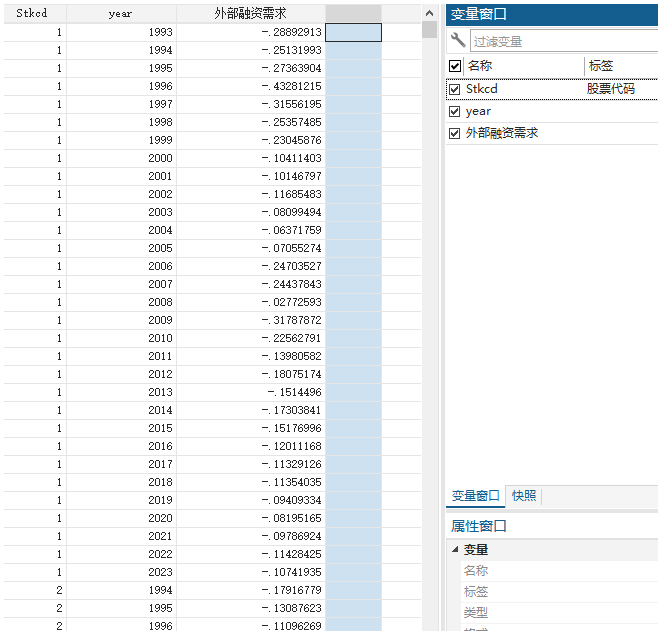Click the year cell 2005

pos(121,248)
